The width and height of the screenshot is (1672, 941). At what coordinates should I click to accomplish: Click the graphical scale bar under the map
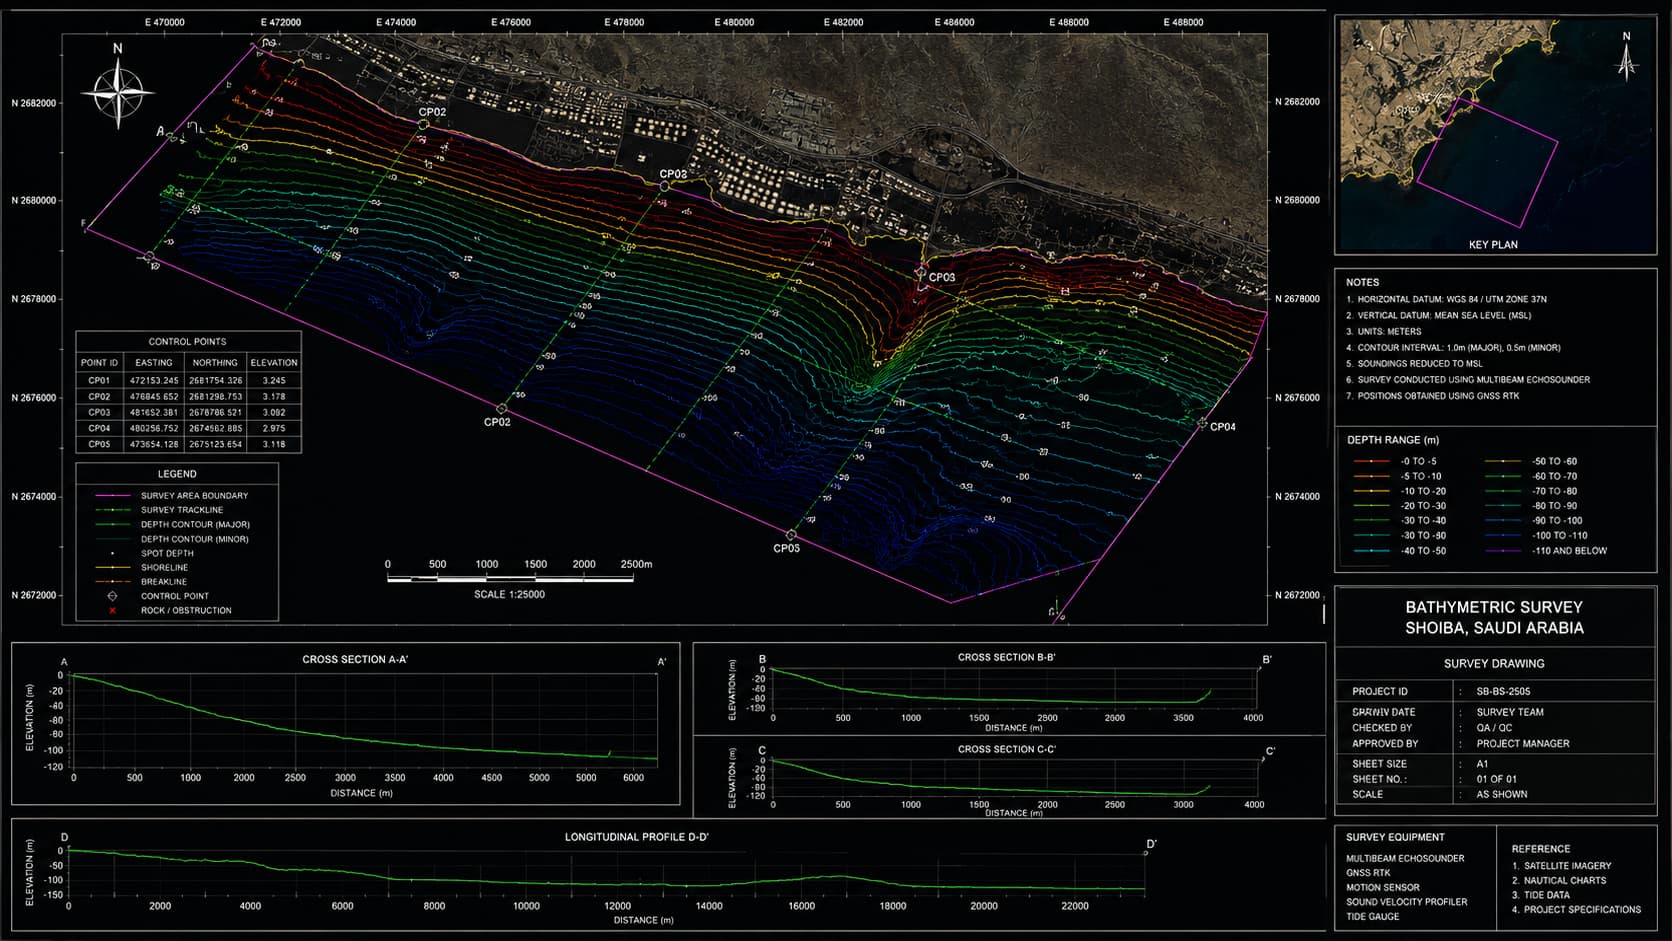[510, 578]
